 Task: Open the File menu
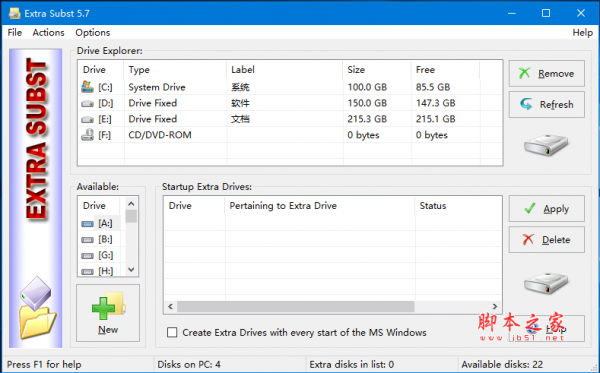(x=15, y=33)
